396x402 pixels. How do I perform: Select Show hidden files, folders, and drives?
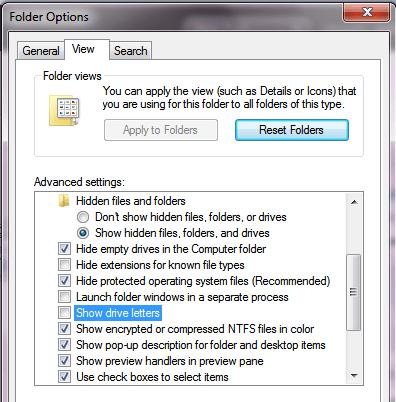coord(83,233)
